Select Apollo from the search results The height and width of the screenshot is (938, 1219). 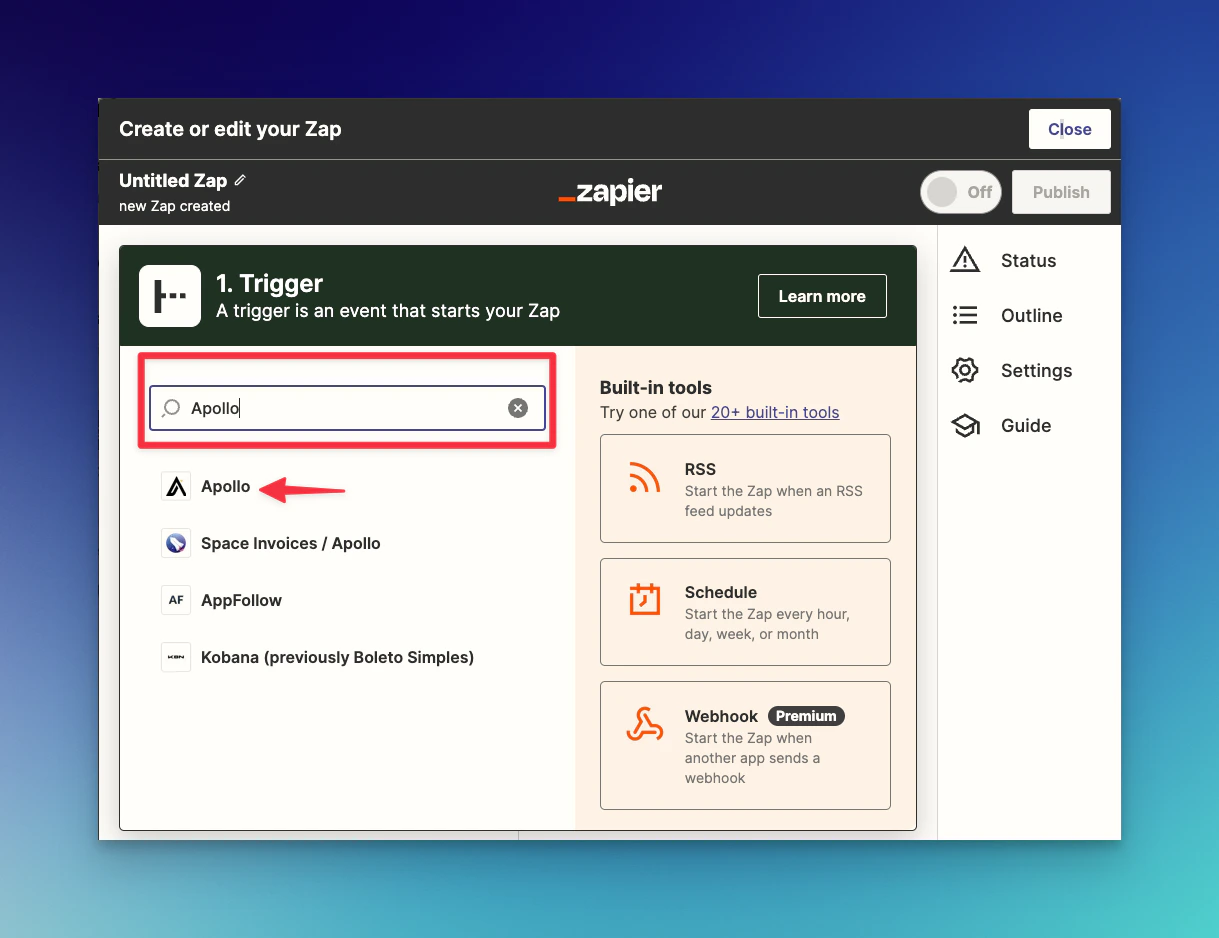pyautogui.click(x=226, y=487)
